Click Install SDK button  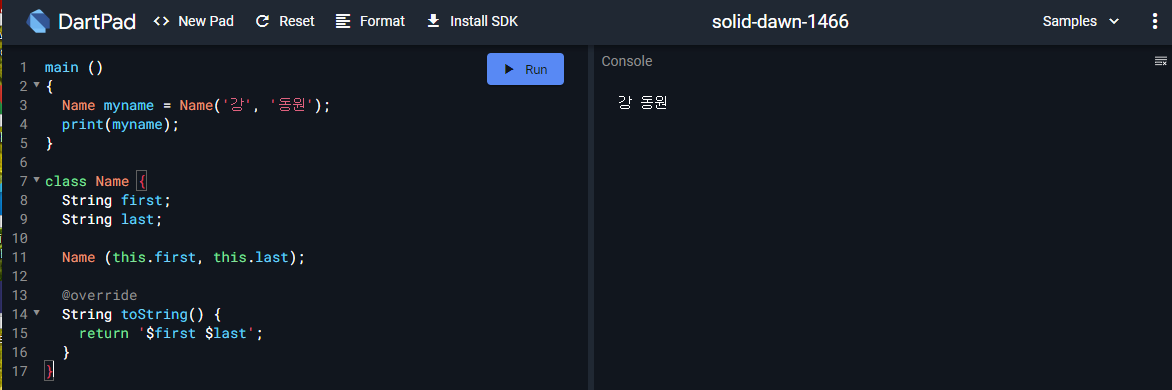coord(472,22)
